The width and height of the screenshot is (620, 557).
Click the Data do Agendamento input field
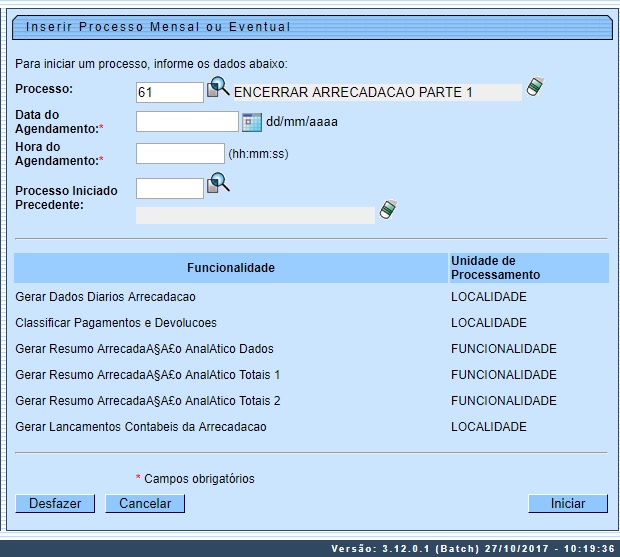(187, 122)
